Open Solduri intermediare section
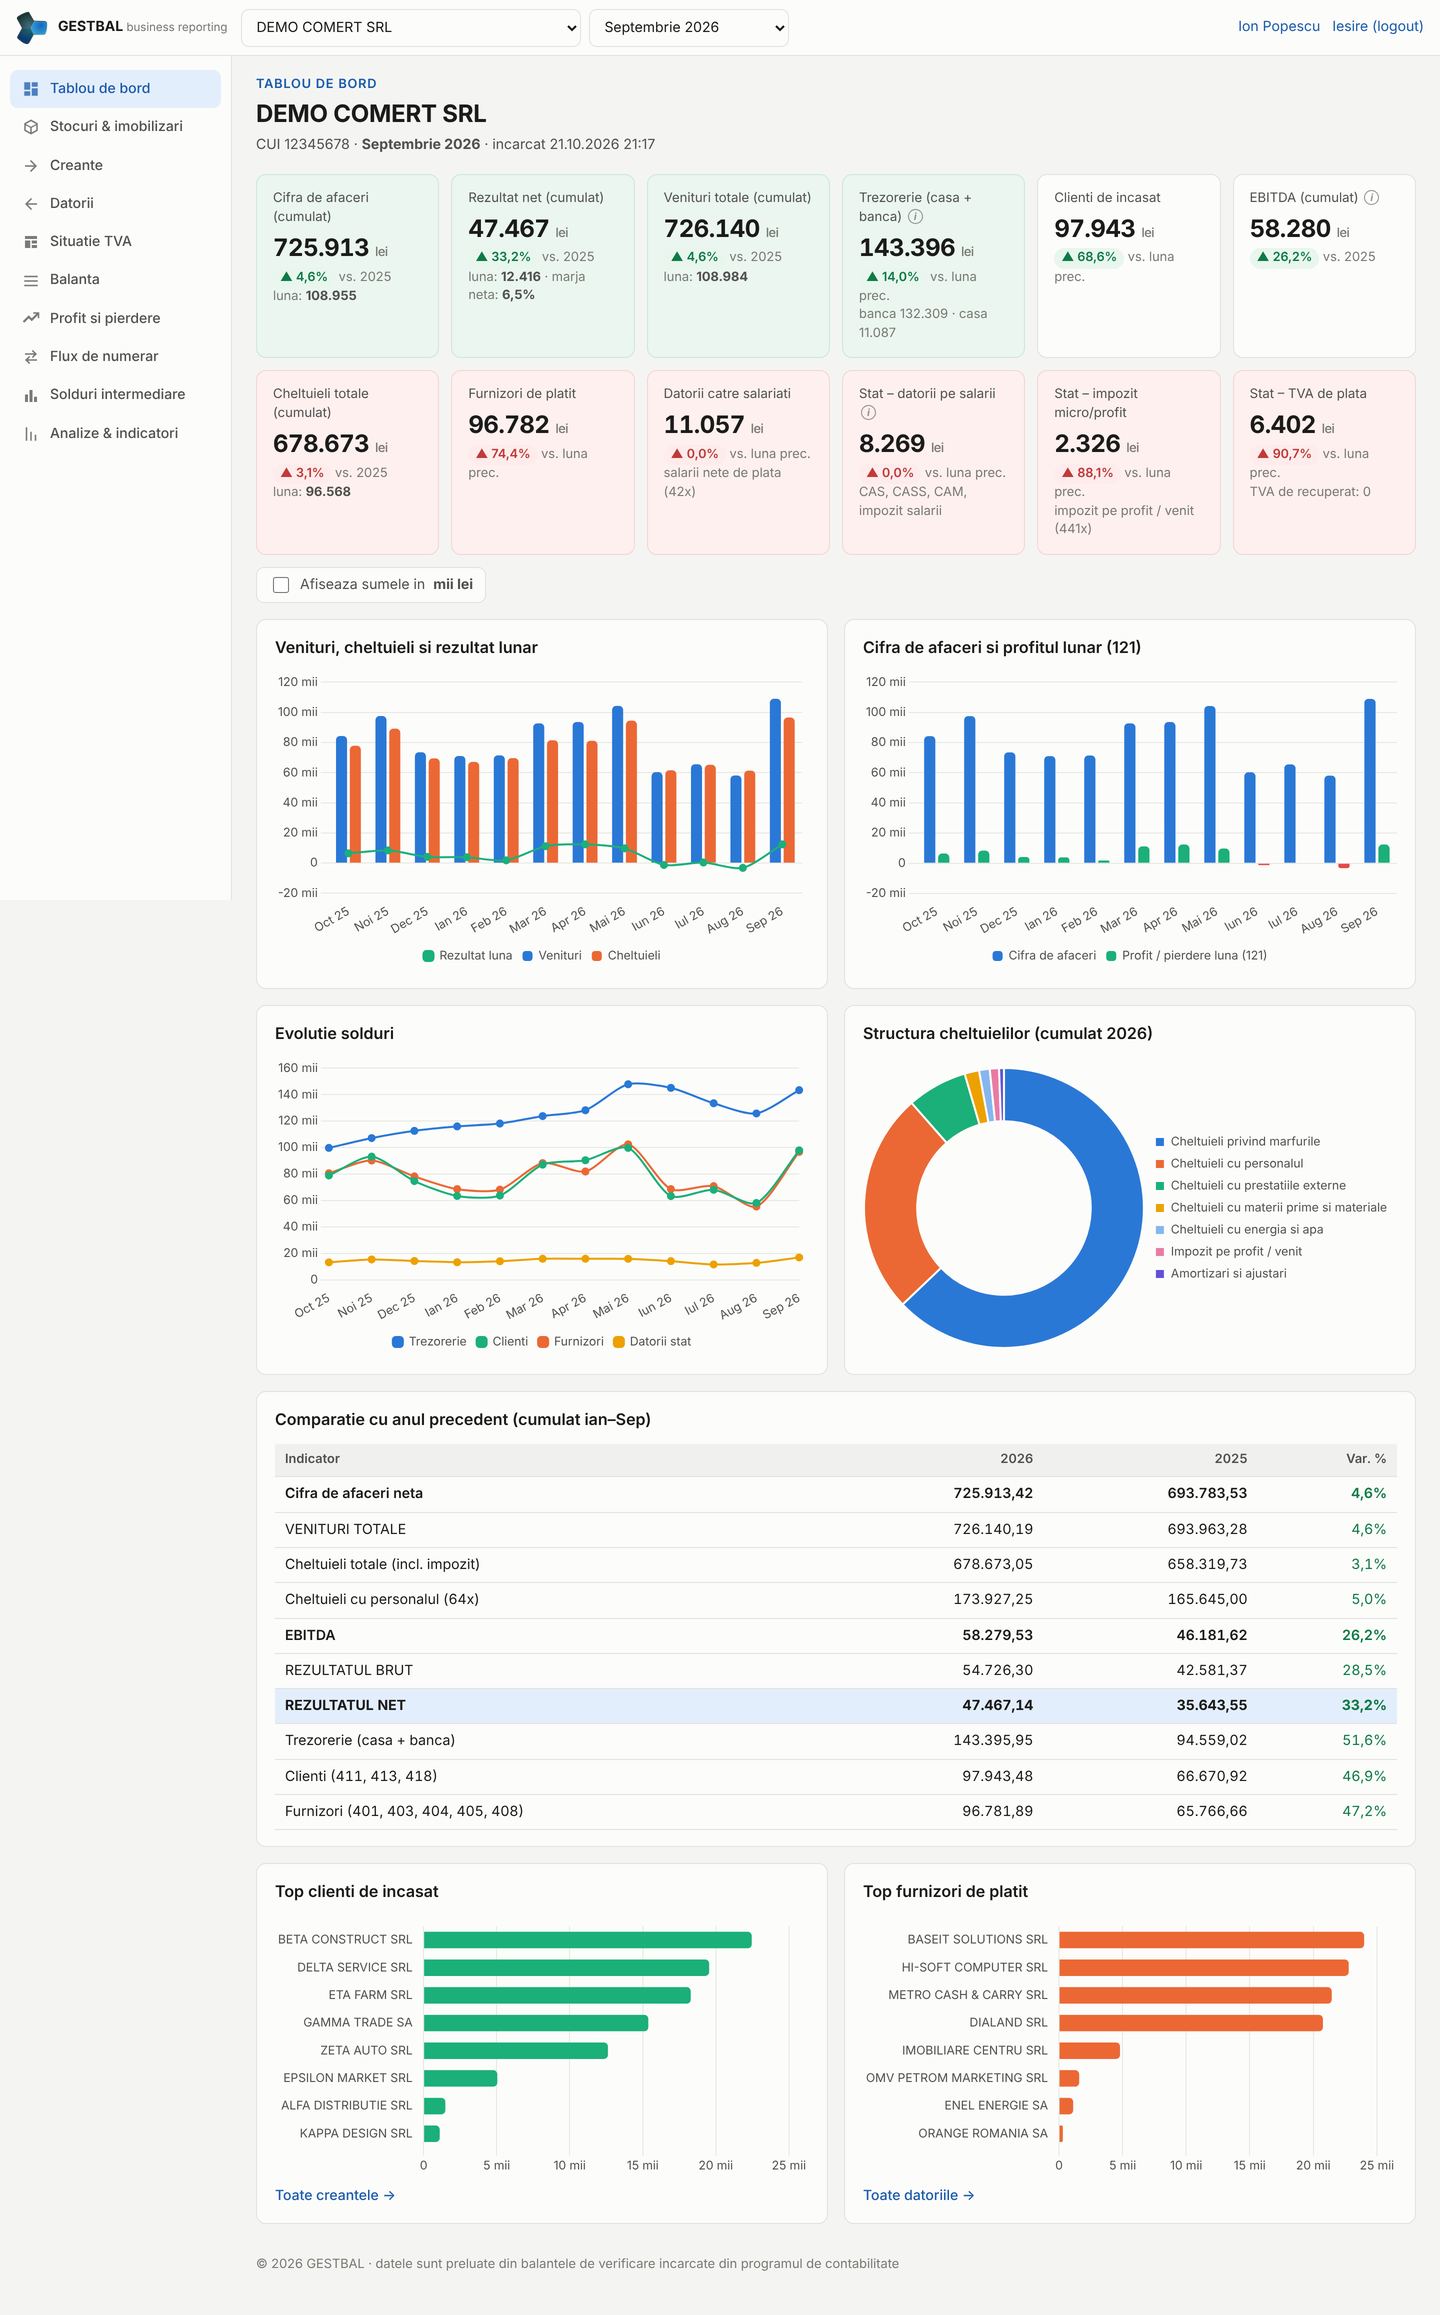The width and height of the screenshot is (1440, 2315). [x=117, y=394]
